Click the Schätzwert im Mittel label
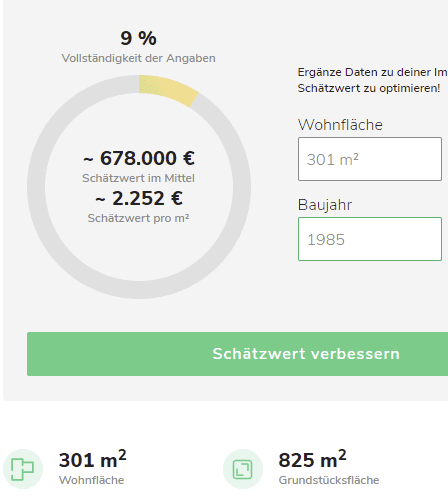This screenshot has width=448, height=496. pyautogui.click(x=138, y=178)
